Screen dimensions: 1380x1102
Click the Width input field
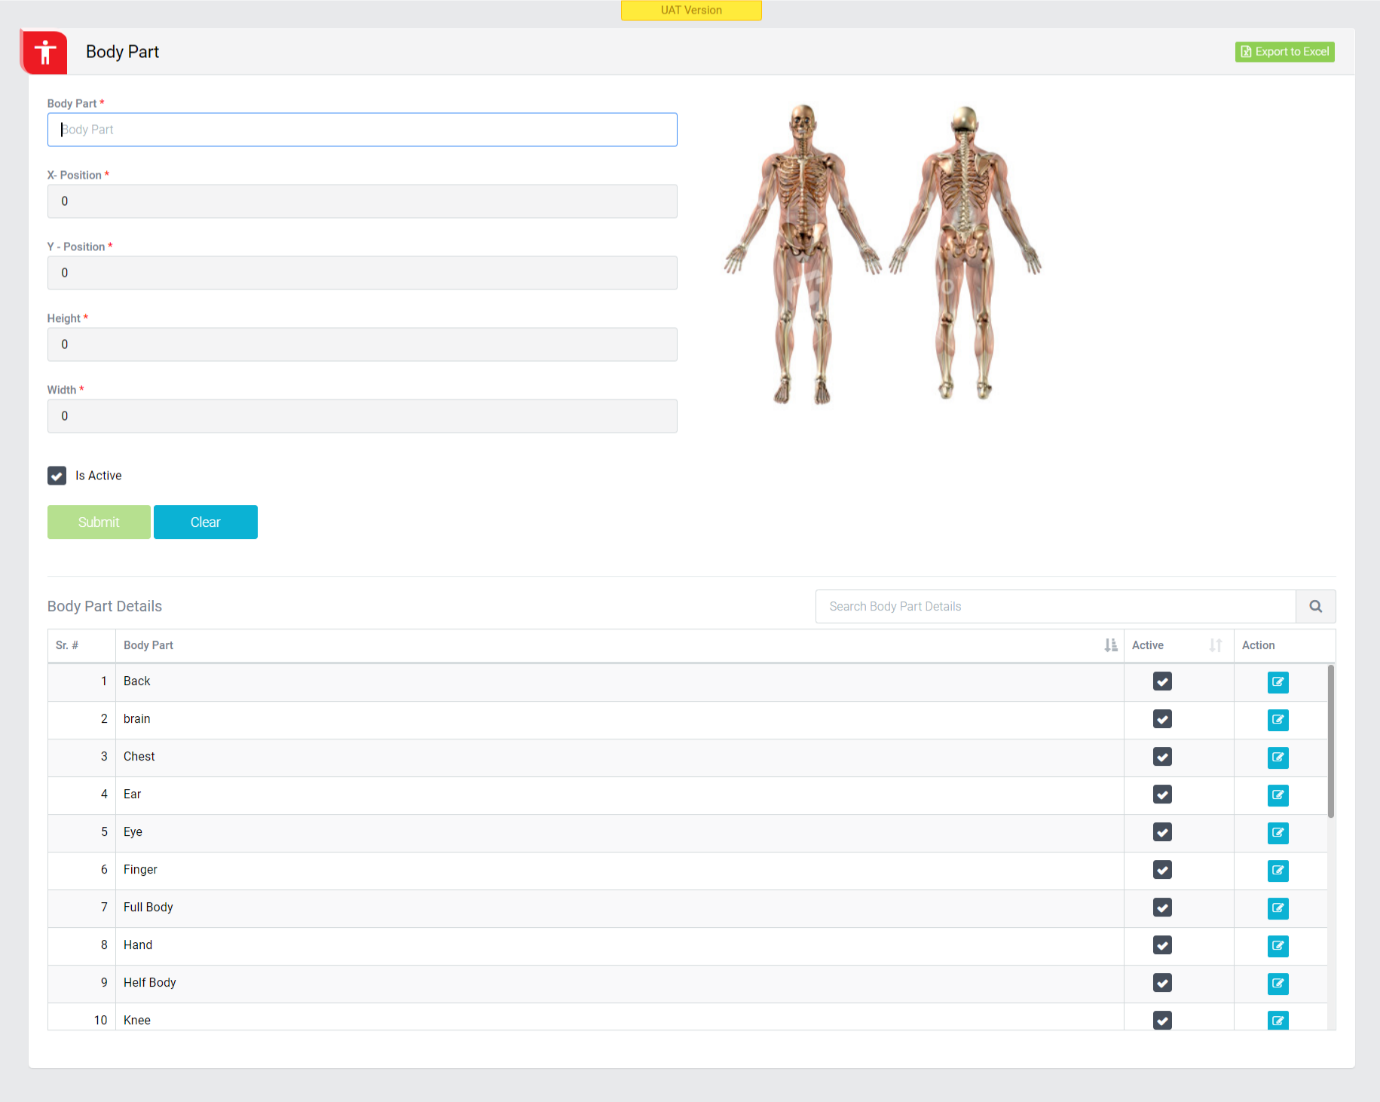pos(362,416)
